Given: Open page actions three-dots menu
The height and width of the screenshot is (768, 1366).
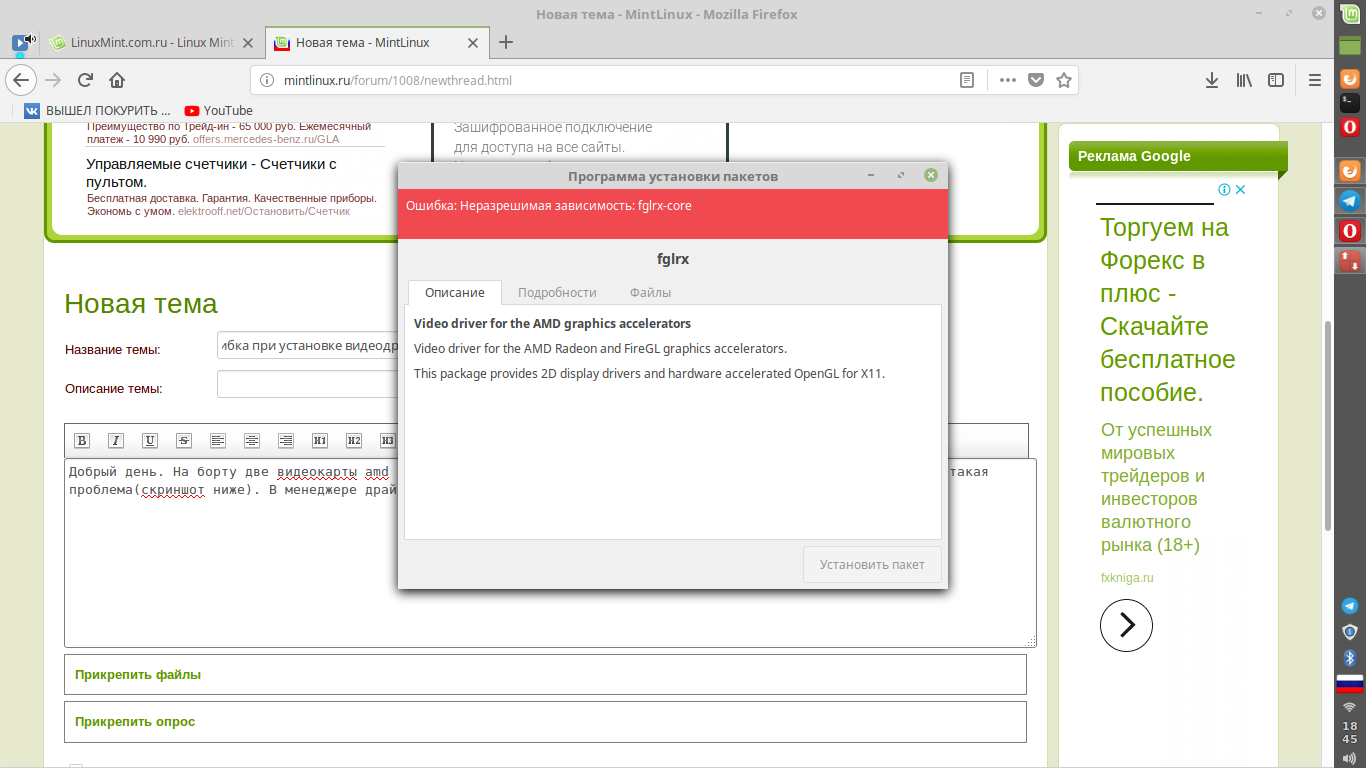Looking at the screenshot, I should tap(1008, 80).
